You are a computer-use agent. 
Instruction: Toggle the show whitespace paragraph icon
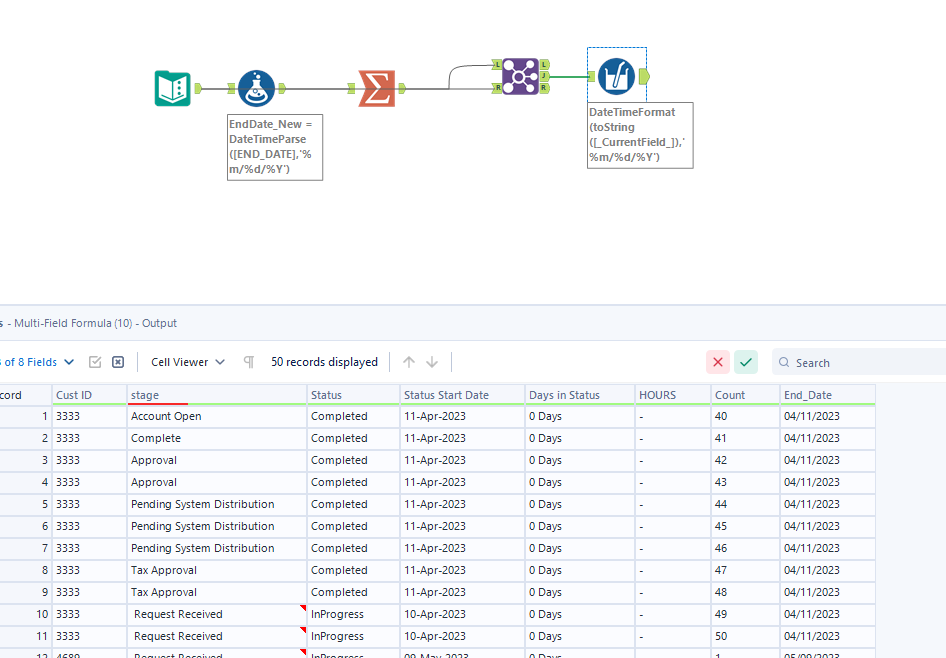point(249,362)
